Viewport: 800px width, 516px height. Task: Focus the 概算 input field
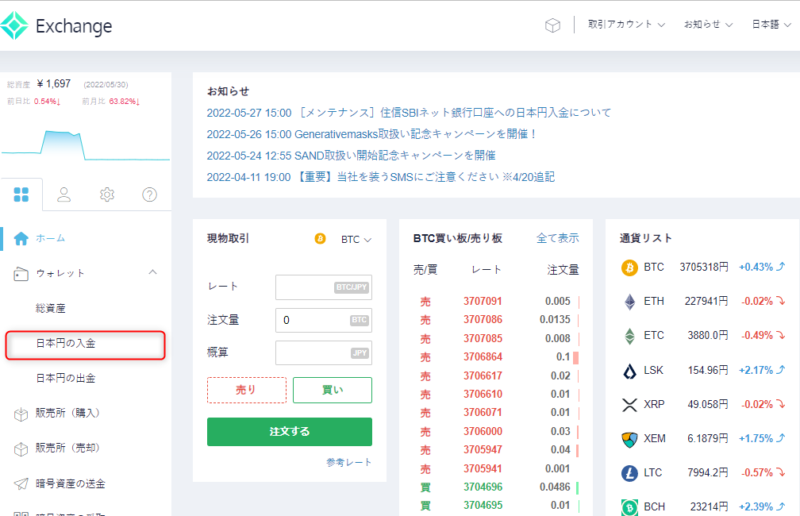click(x=323, y=353)
